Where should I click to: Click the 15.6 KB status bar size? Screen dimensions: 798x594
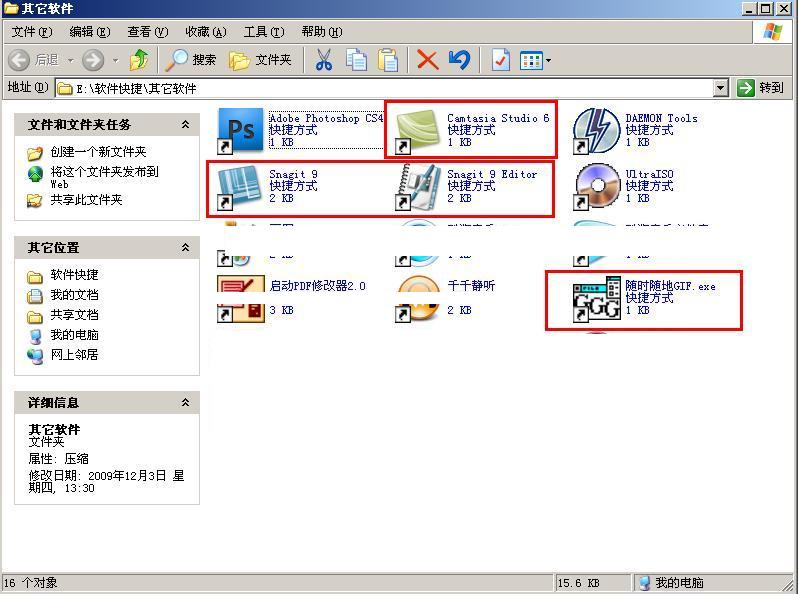(578, 583)
